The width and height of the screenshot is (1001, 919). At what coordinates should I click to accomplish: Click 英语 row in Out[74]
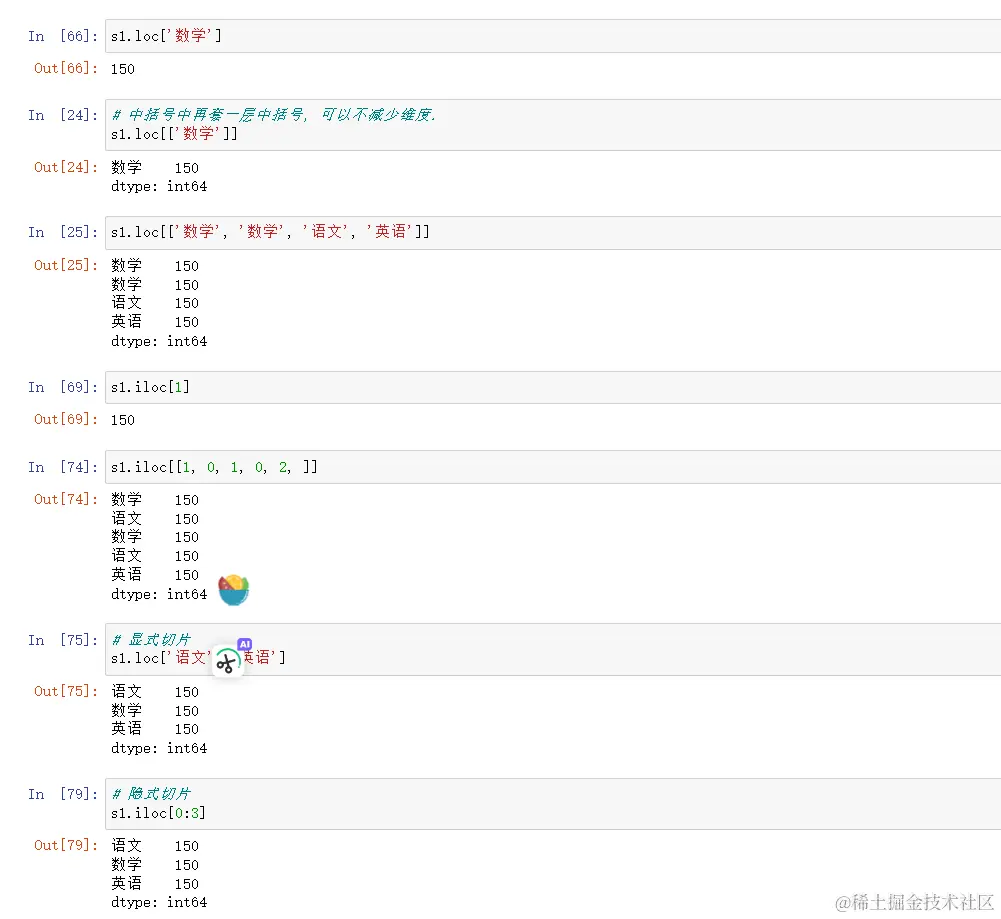click(155, 575)
